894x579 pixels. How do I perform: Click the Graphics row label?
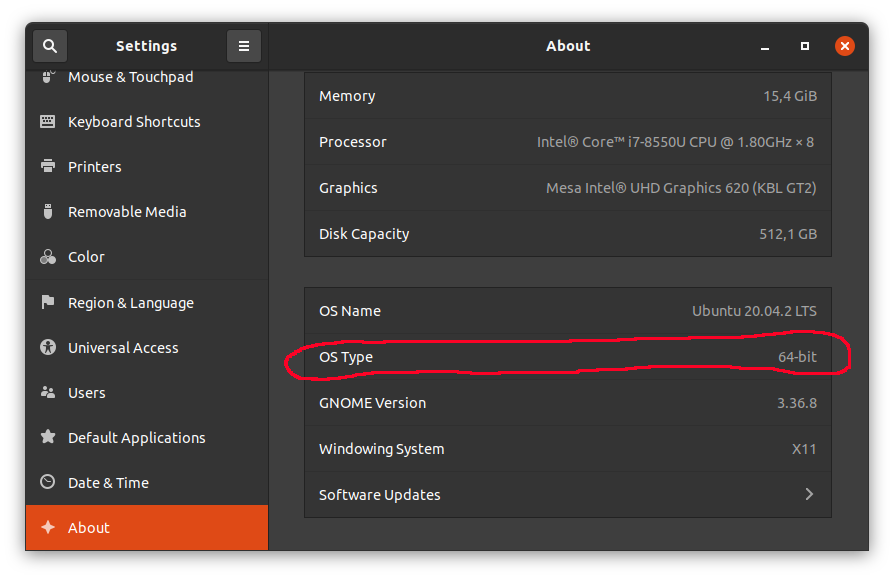point(348,188)
